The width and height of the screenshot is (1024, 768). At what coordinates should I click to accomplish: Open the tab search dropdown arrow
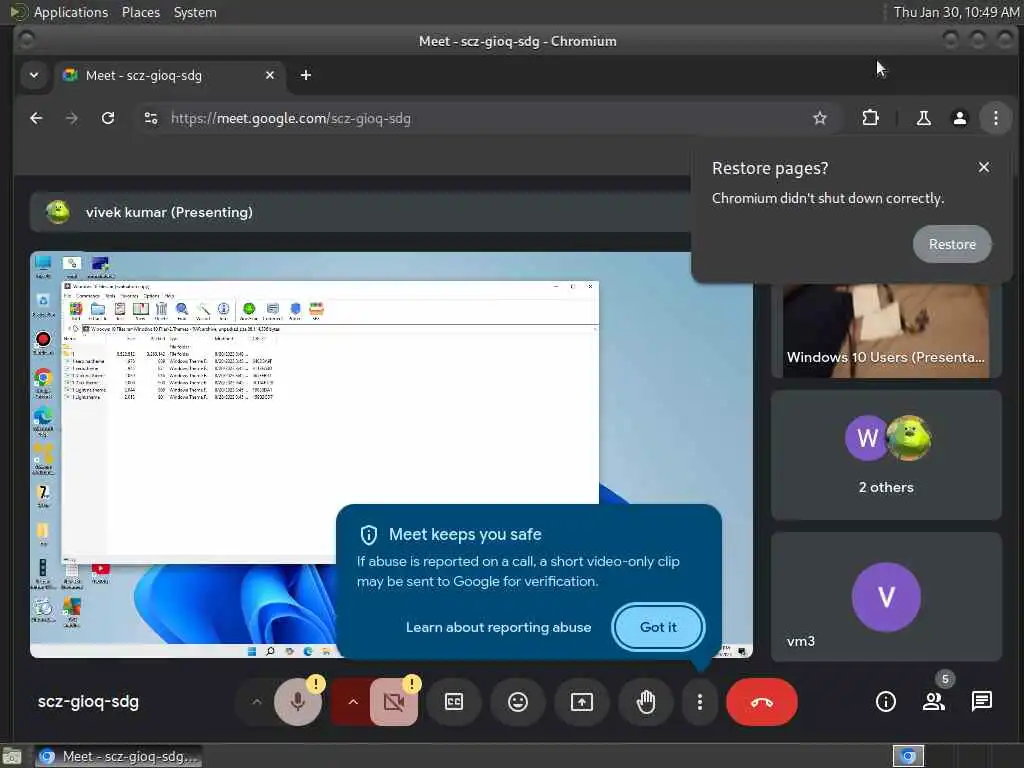34,75
